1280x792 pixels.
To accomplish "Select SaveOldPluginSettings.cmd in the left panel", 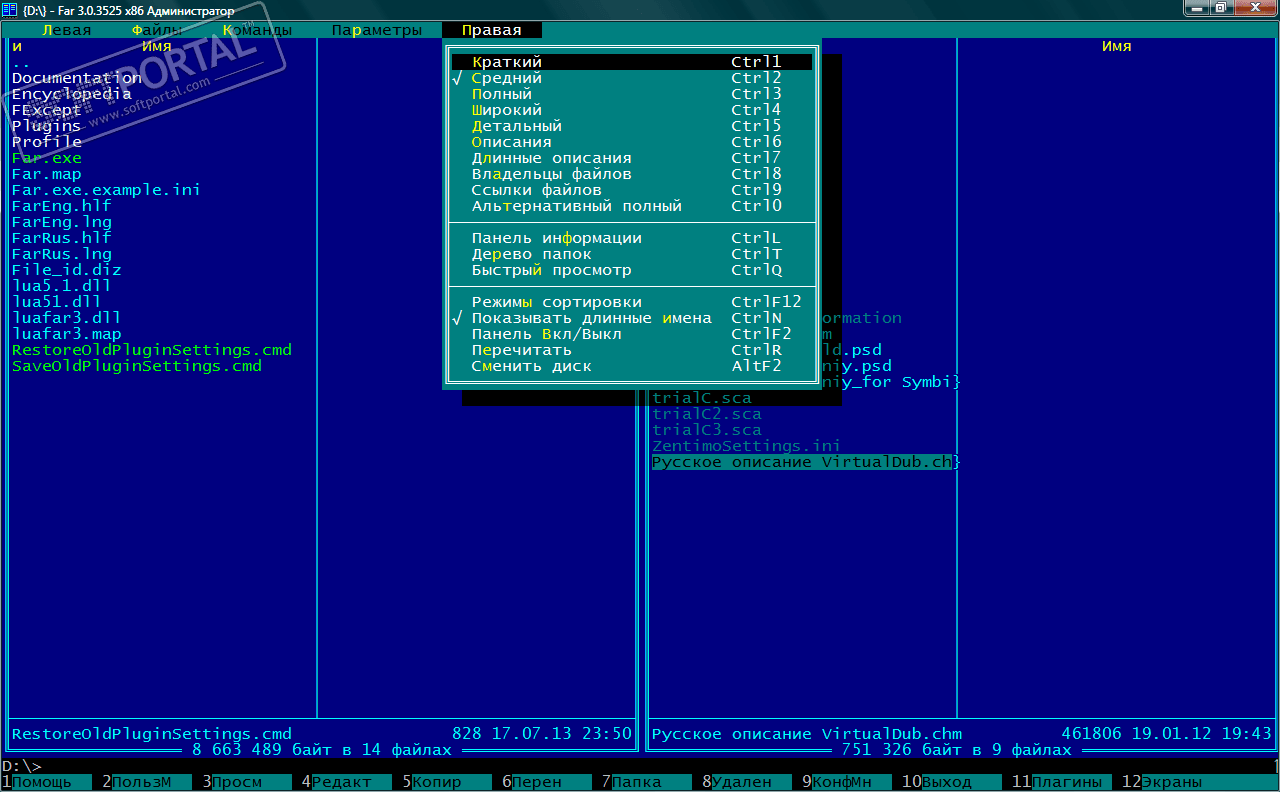I will 137,366.
